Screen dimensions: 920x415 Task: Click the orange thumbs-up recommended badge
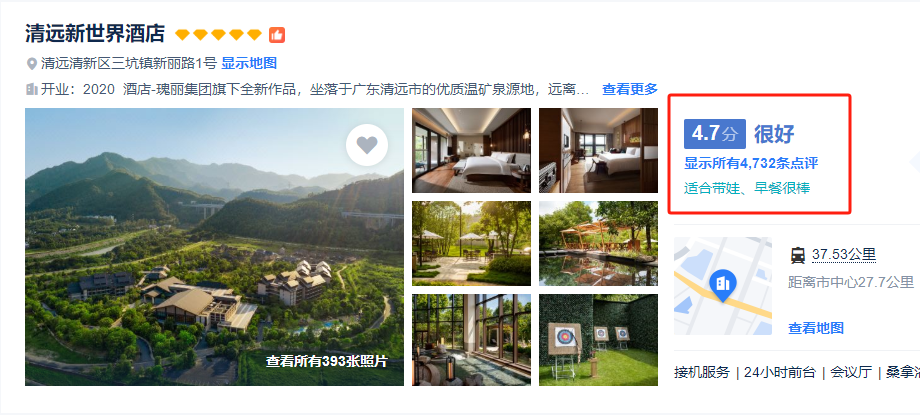point(277,35)
